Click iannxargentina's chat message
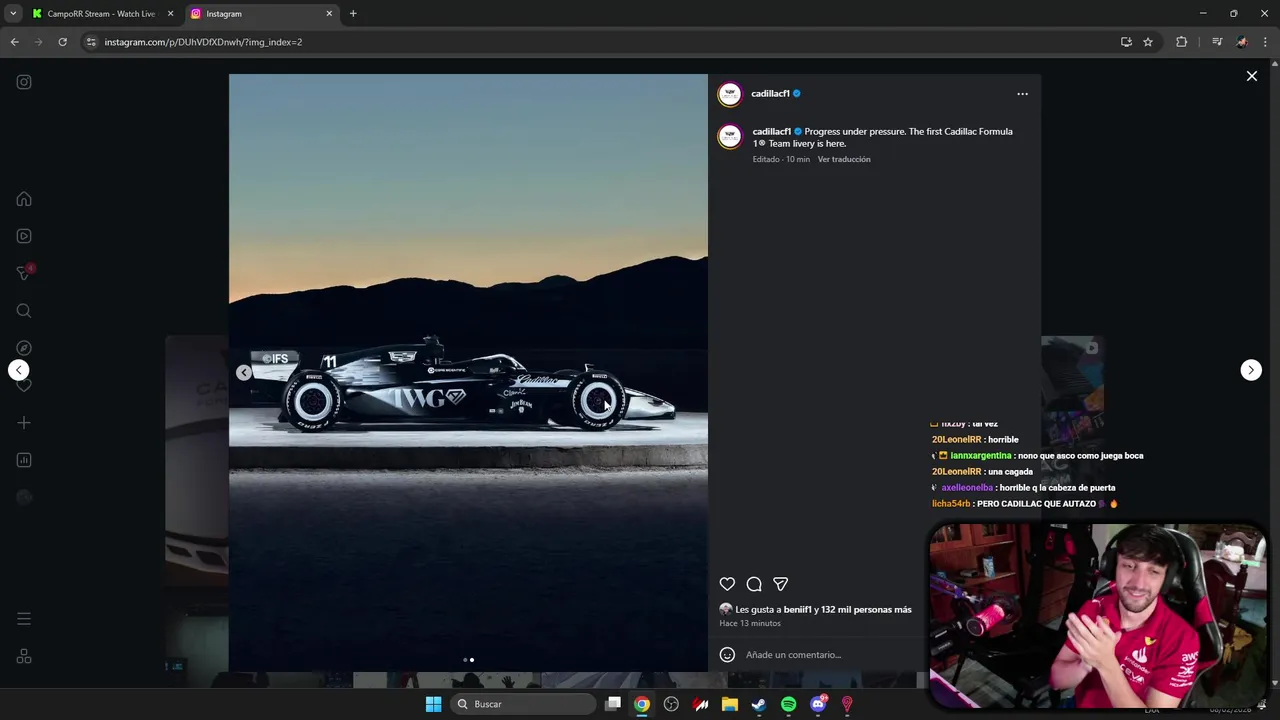The height and width of the screenshot is (720, 1280). click(x=1037, y=456)
